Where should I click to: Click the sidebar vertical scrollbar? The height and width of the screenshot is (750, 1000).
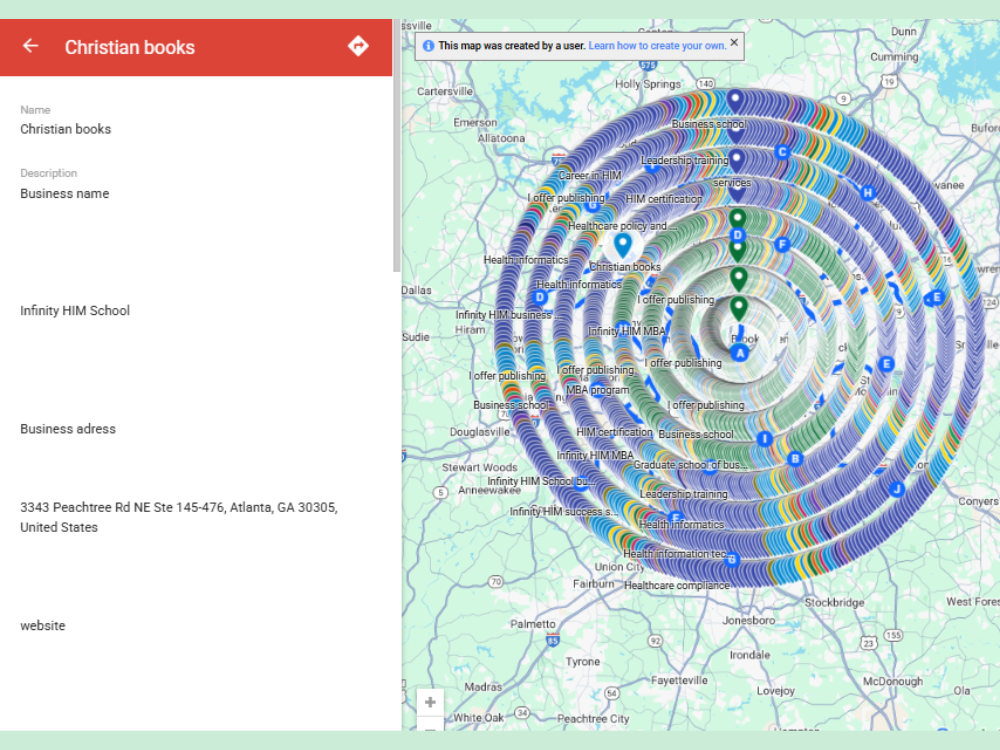pyautogui.click(x=397, y=145)
